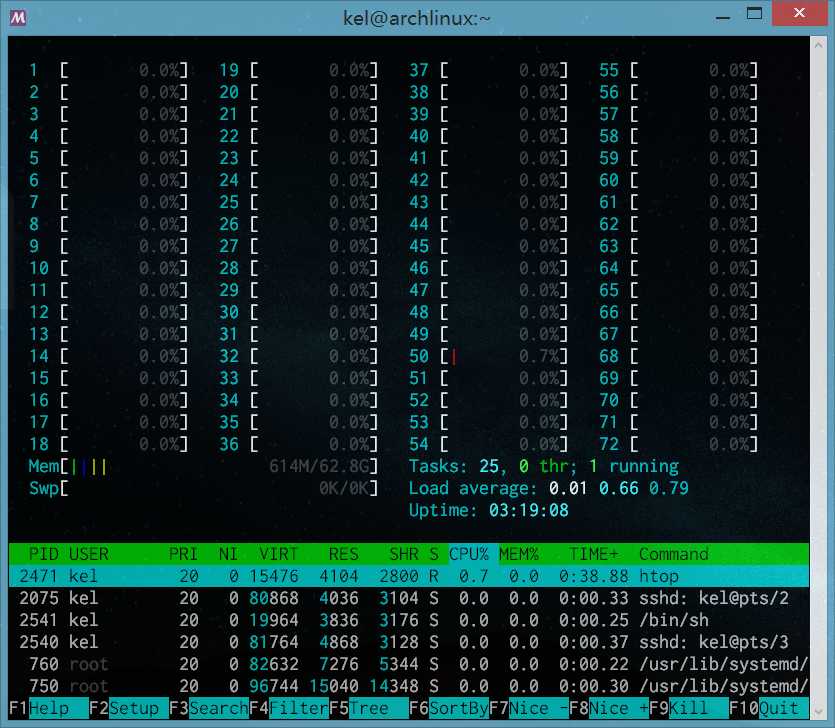The width and height of the screenshot is (835, 728).
Task: Sort by the SHR column header
Action: 404,554
